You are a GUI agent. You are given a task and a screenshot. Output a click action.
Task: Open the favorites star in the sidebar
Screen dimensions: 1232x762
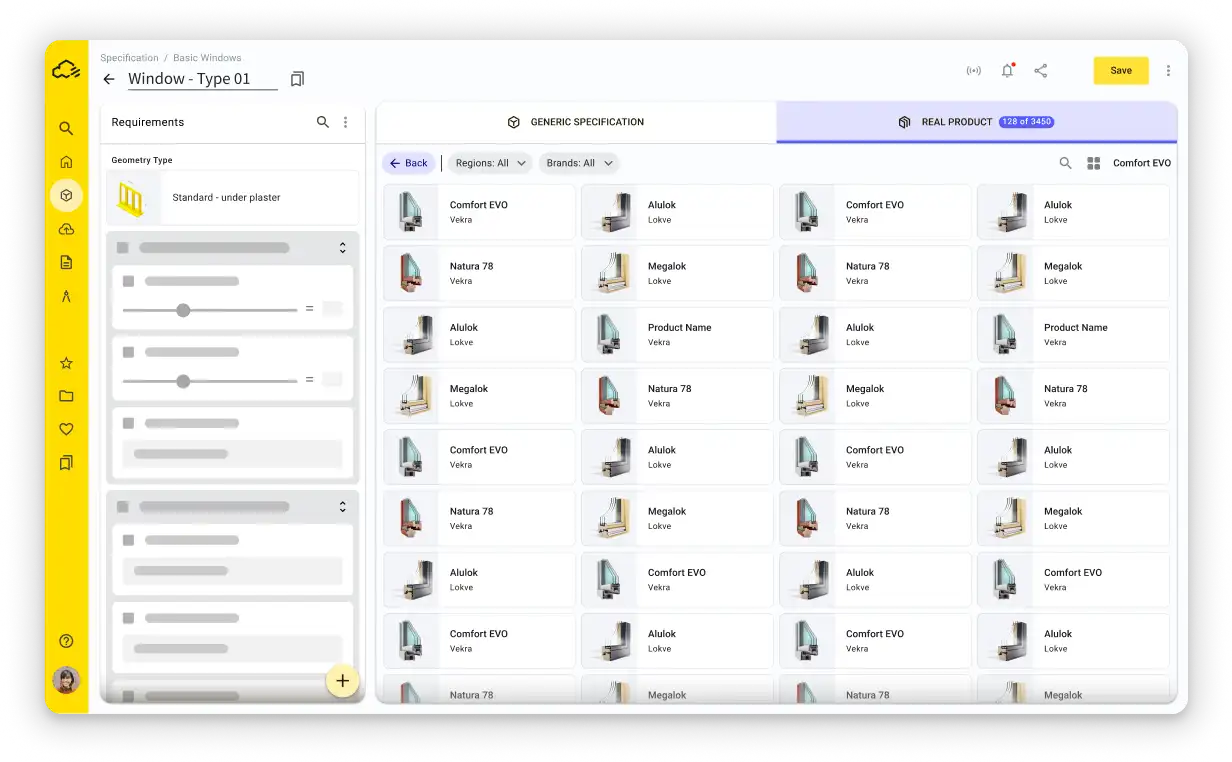66,363
